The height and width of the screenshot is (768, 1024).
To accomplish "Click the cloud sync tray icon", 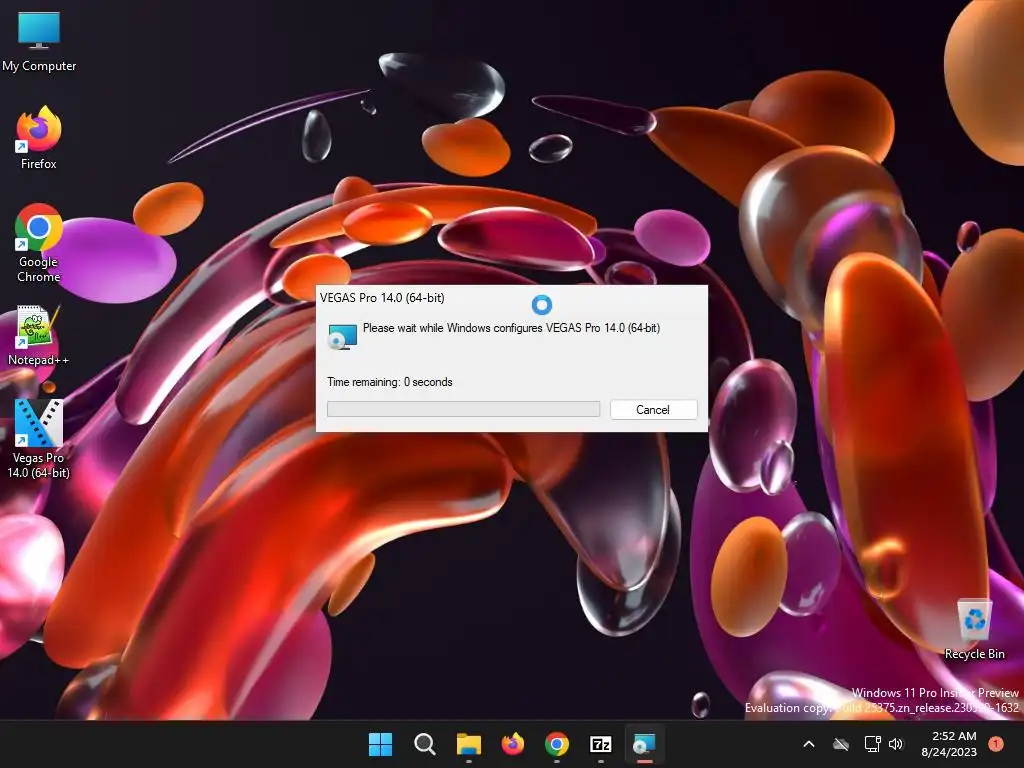I will tap(841, 744).
